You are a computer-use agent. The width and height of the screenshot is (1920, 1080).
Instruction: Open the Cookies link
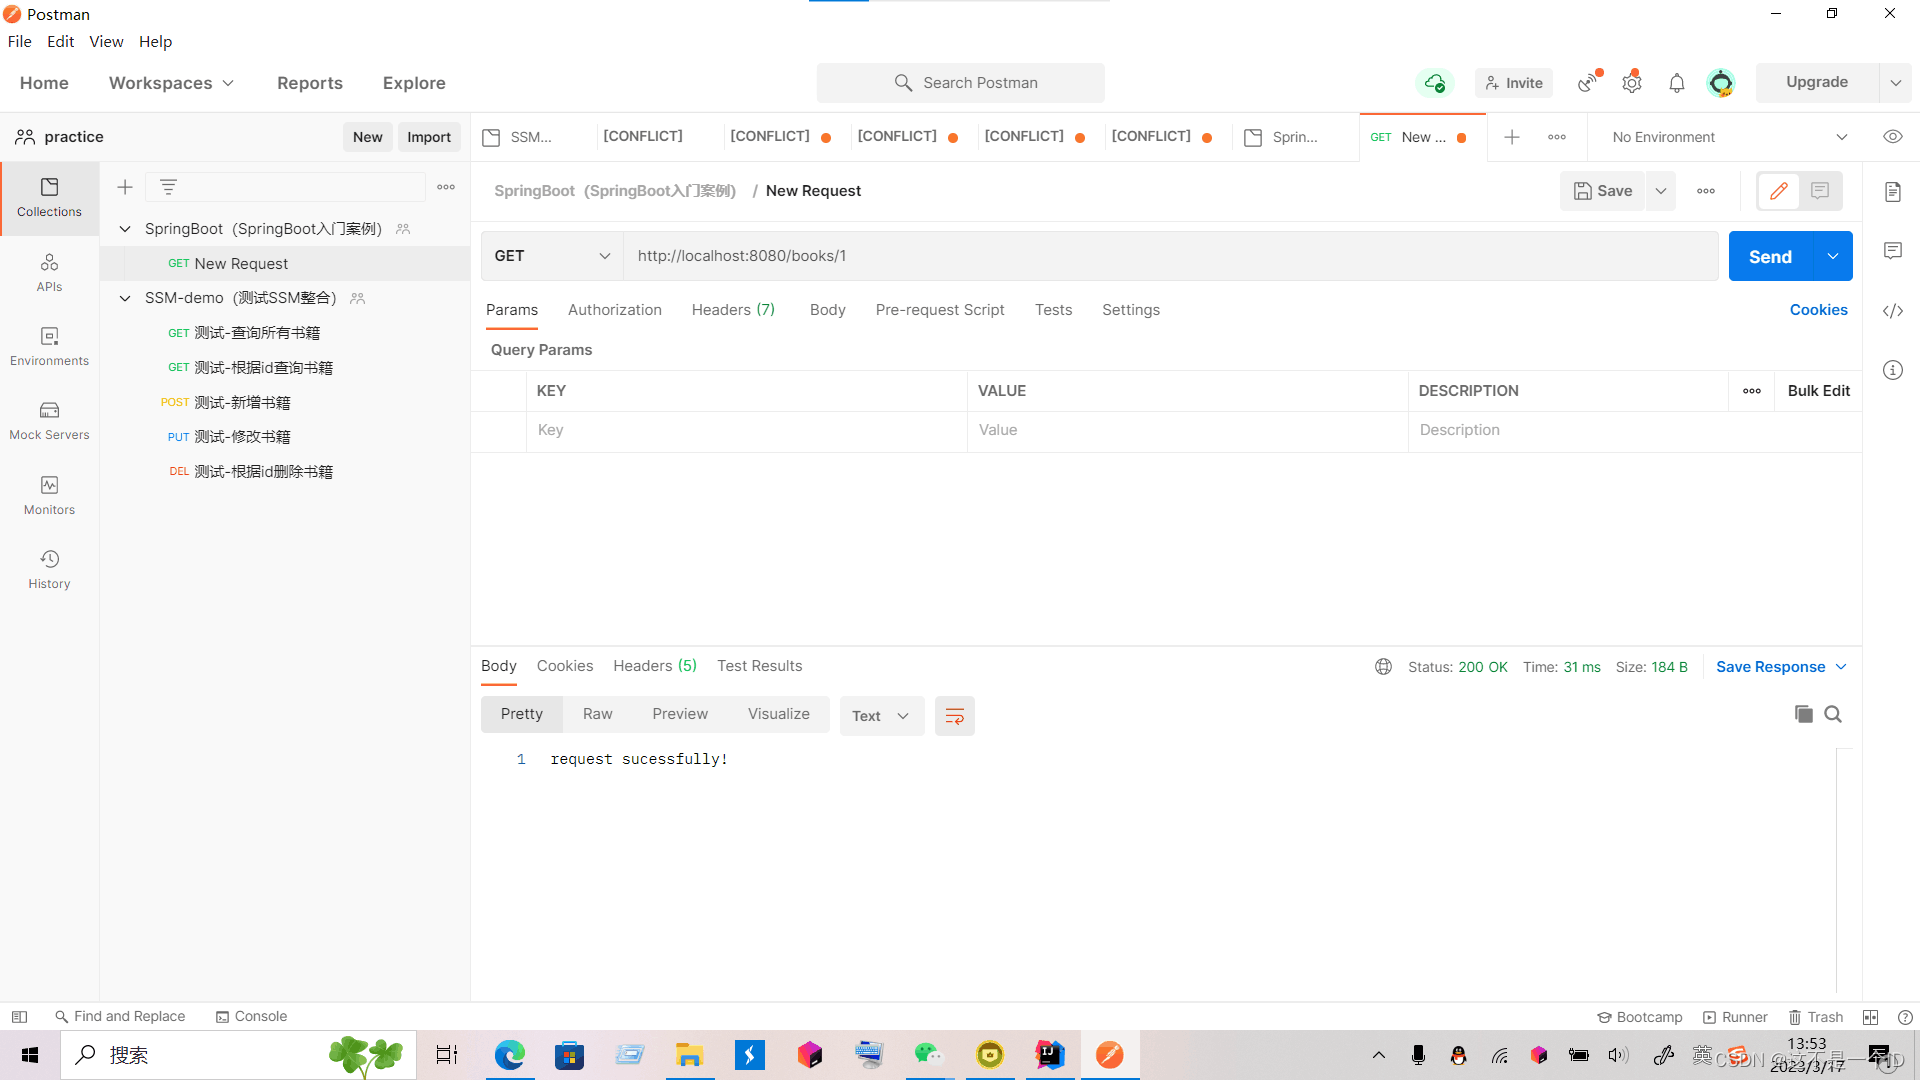tap(1819, 310)
